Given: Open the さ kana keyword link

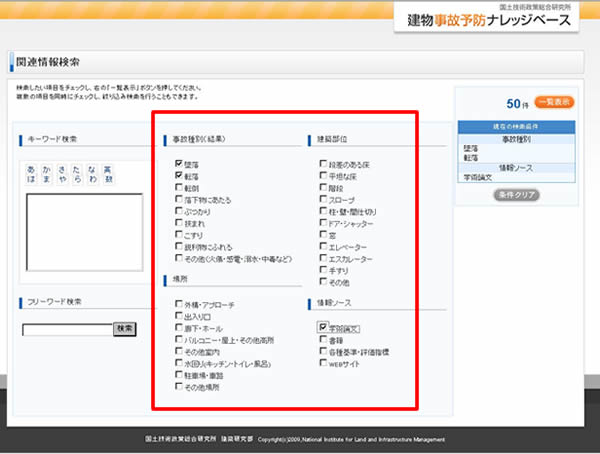Looking at the screenshot, I should (x=62, y=170).
